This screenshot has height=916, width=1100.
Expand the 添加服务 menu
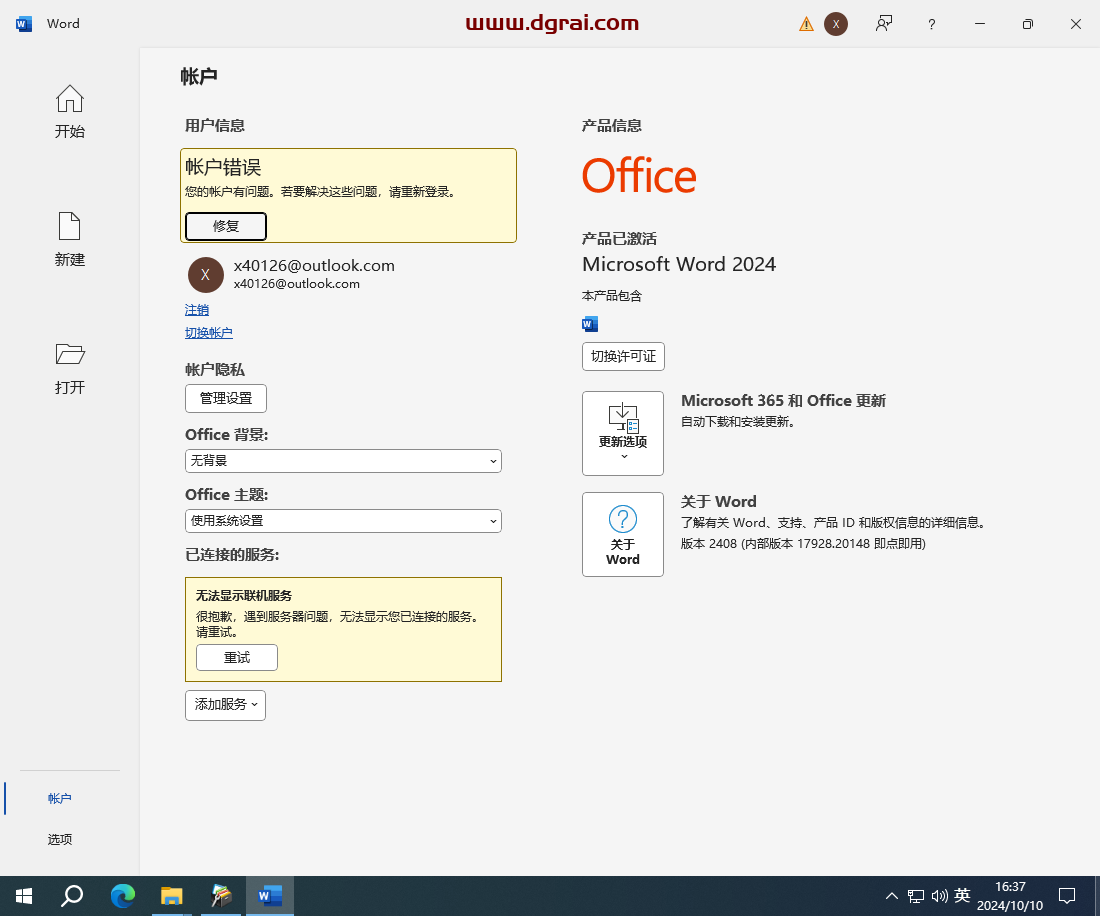(x=225, y=705)
